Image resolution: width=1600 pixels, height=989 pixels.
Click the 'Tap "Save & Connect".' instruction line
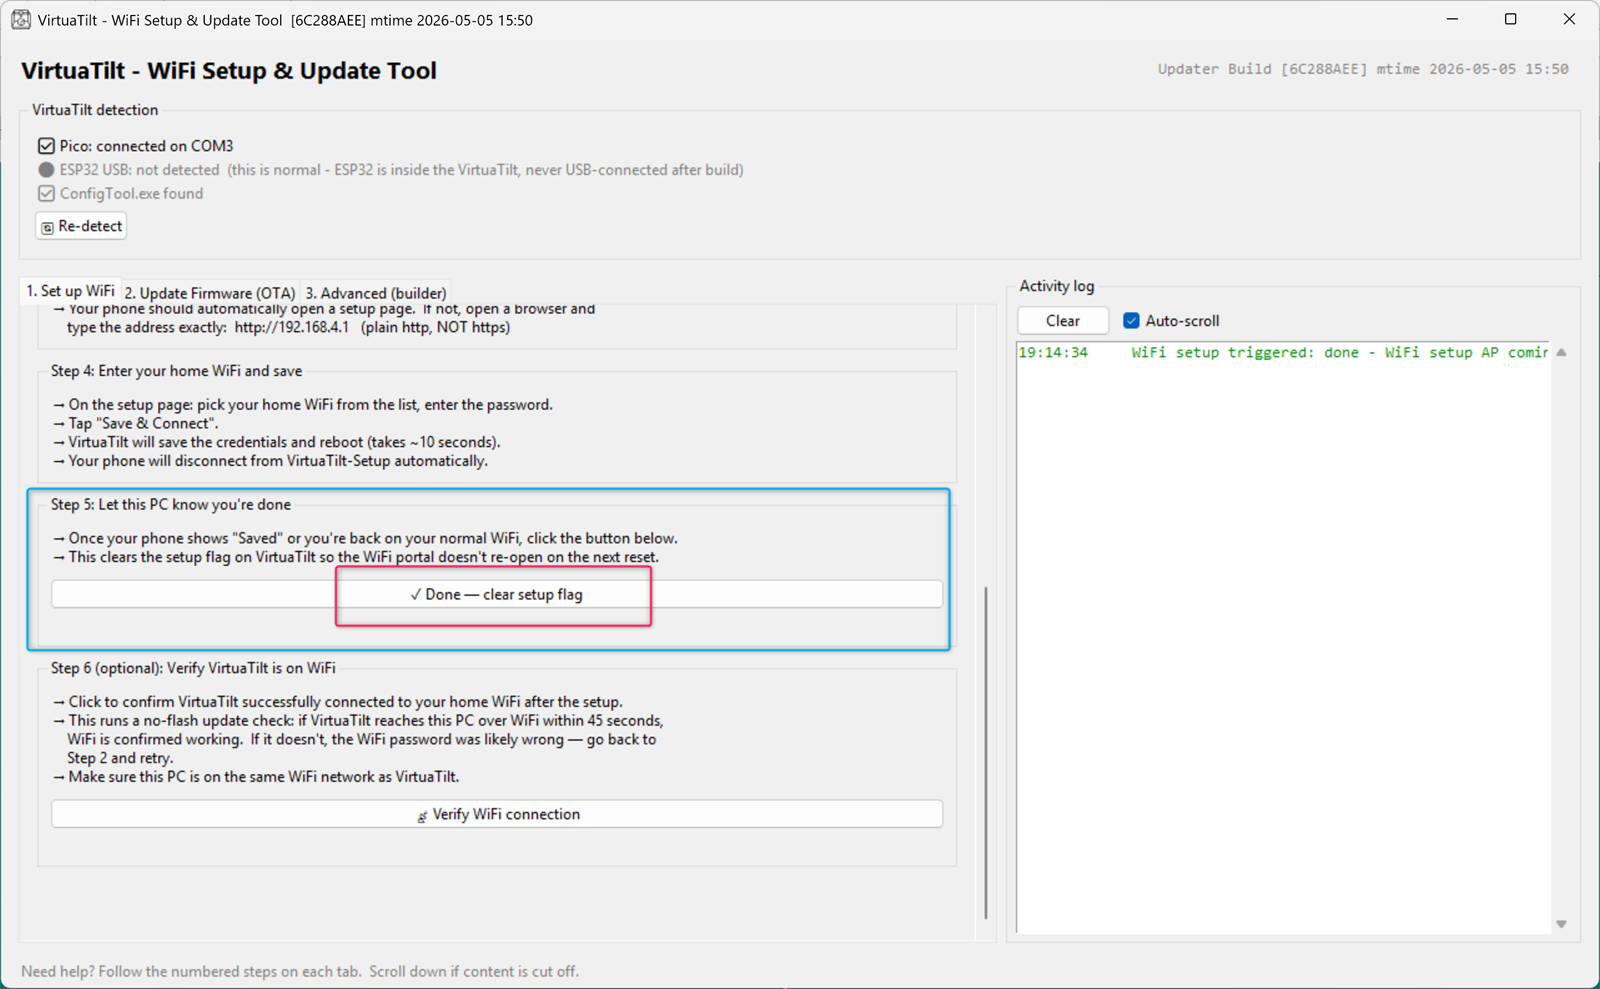[136, 423]
